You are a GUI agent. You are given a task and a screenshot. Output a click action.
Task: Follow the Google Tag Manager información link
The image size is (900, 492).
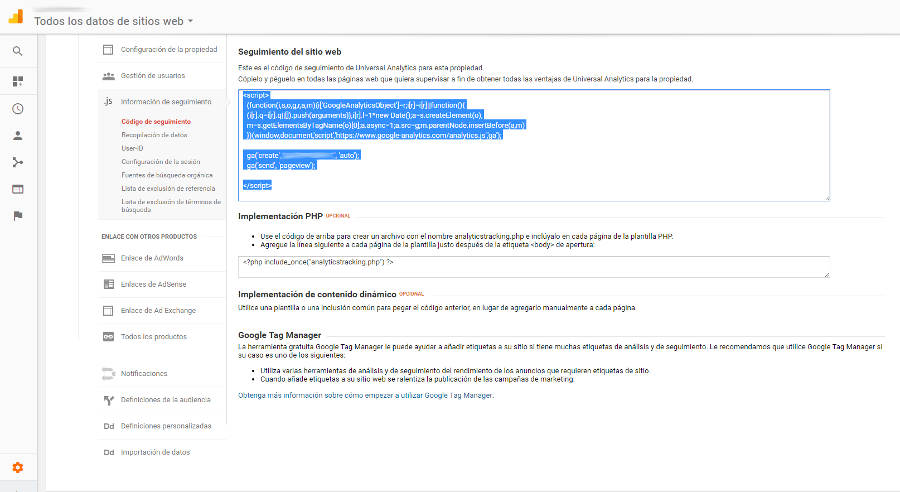tap(366, 396)
